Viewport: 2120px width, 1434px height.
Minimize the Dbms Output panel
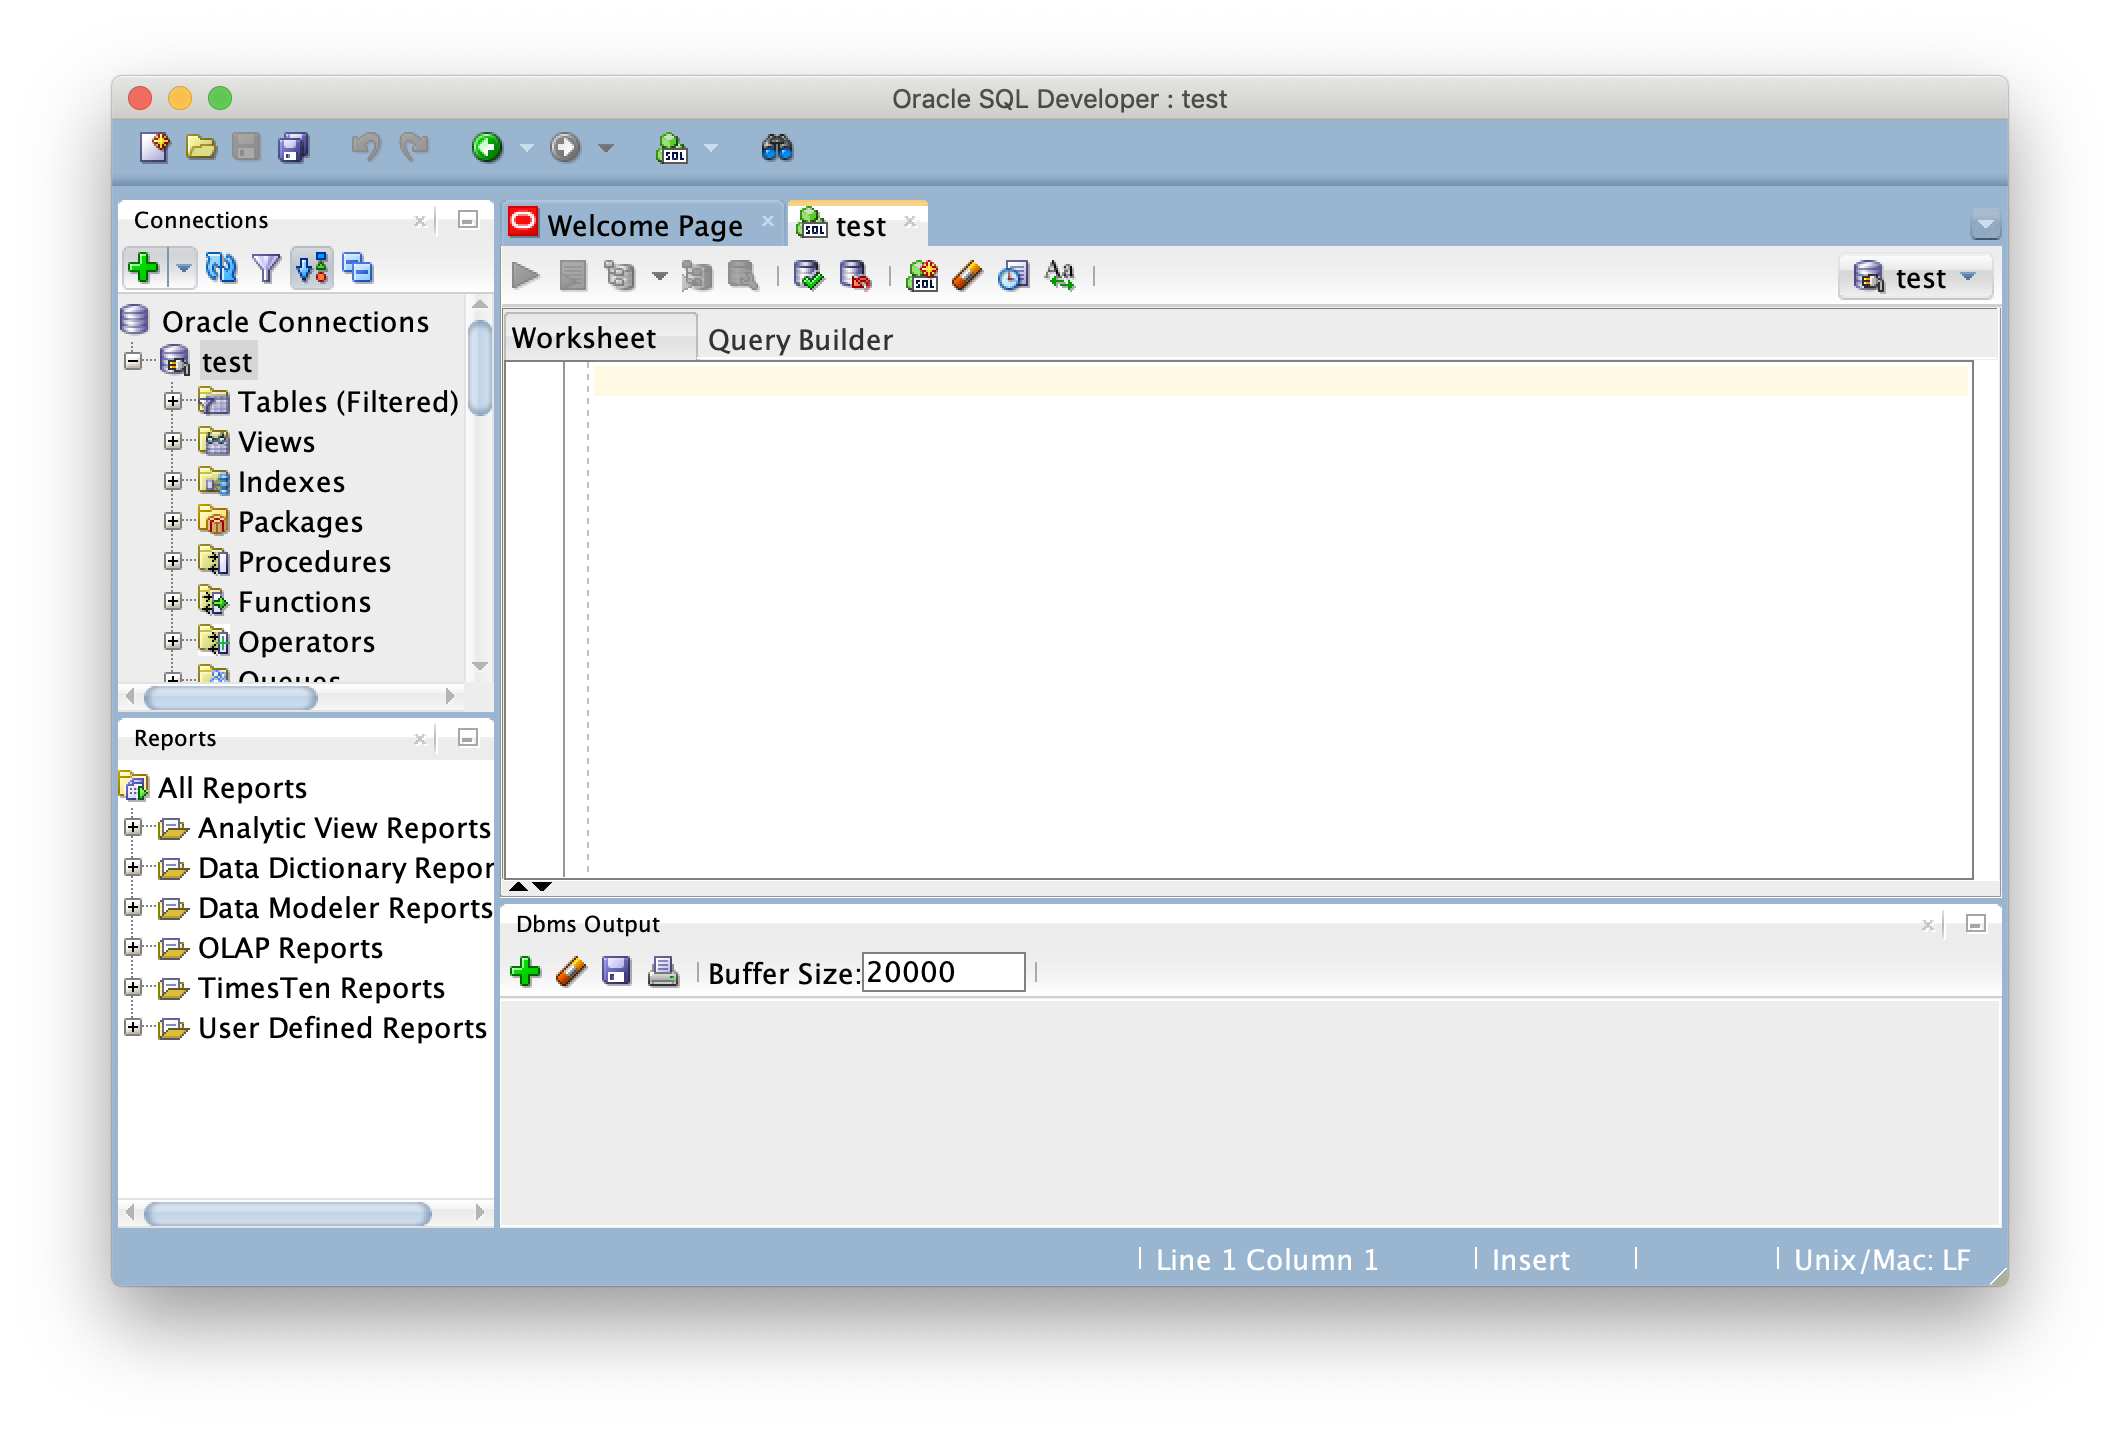click(1975, 924)
